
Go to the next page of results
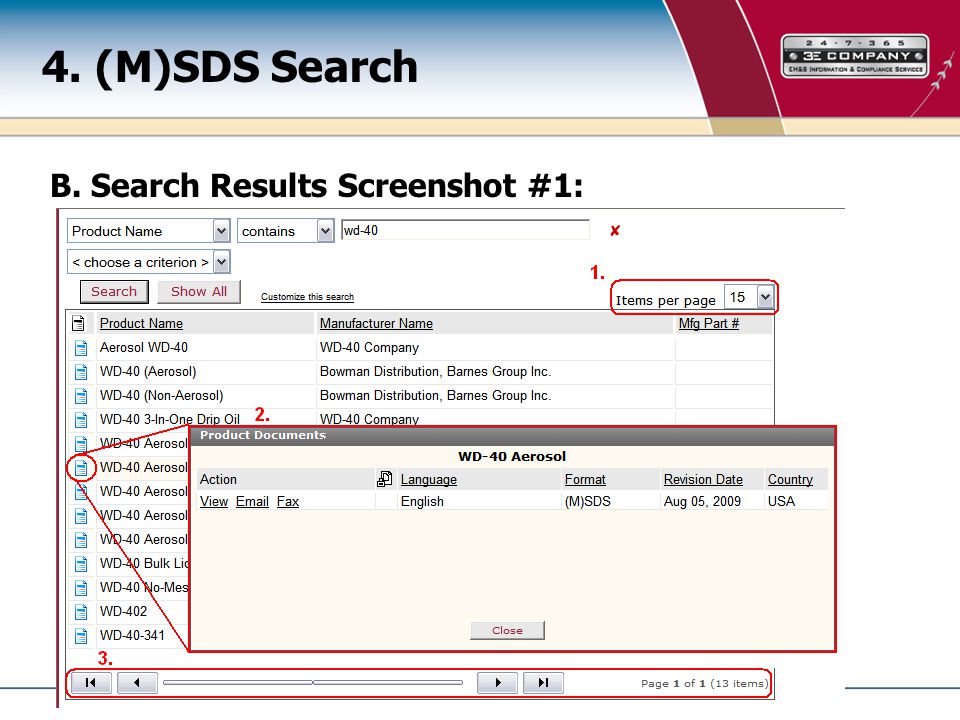coord(497,683)
